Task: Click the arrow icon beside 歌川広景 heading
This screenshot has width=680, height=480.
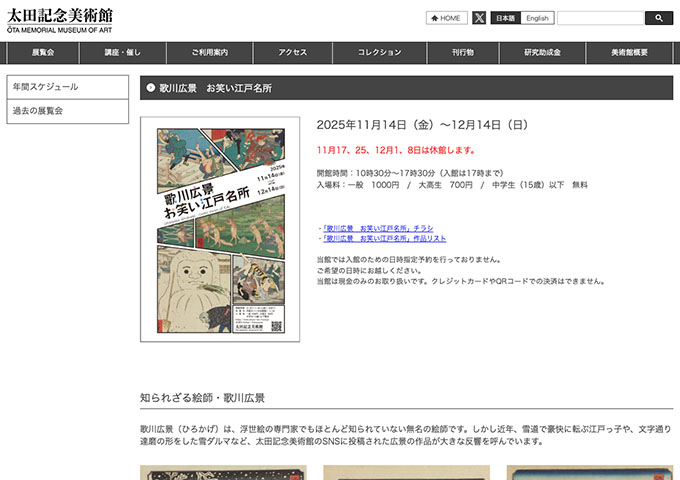Action: (x=150, y=88)
